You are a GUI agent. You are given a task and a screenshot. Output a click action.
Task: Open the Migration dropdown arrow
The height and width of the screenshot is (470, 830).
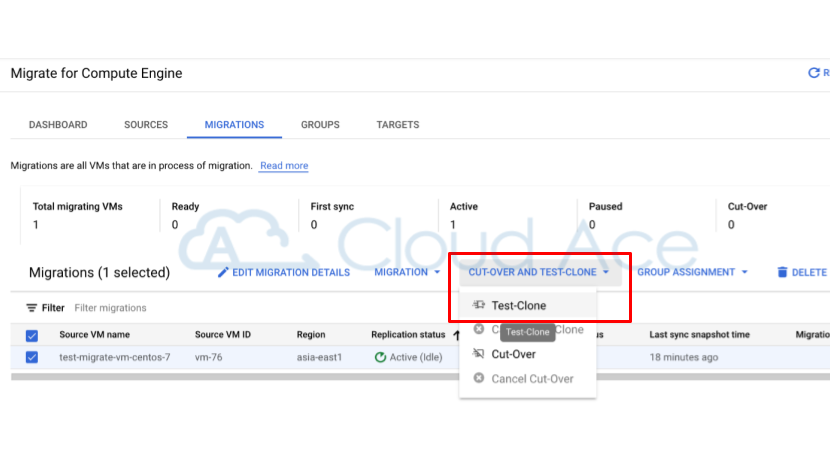(x=437, y=272)
